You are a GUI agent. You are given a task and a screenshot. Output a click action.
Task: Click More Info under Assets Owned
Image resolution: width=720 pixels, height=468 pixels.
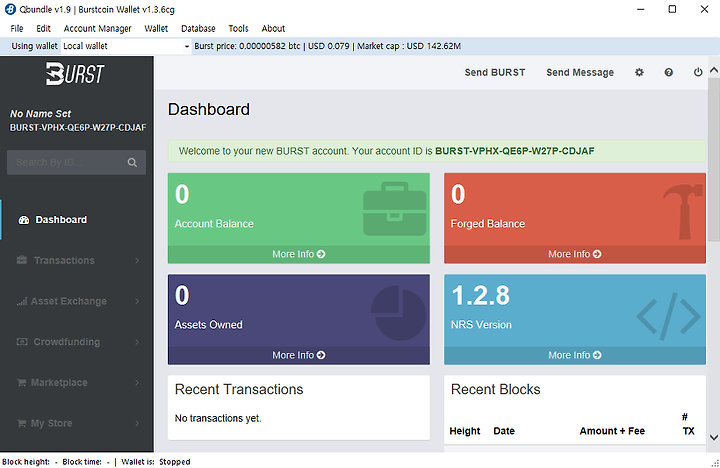(x=298, y=355)
